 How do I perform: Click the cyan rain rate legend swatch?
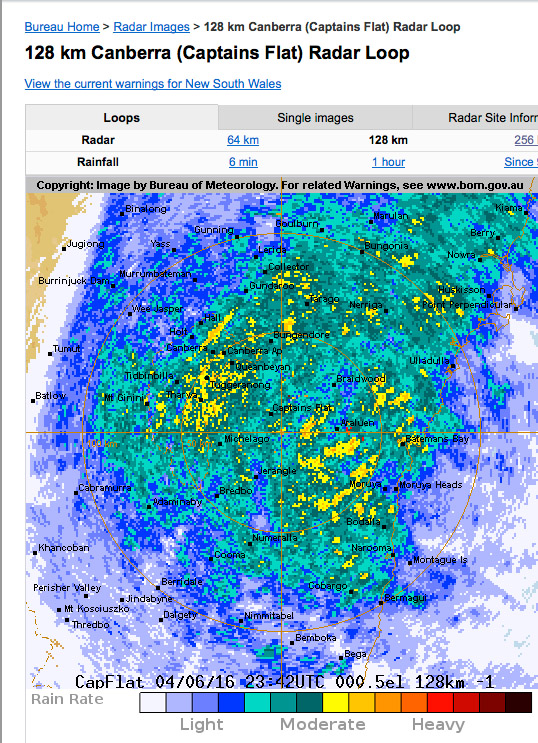257,702
